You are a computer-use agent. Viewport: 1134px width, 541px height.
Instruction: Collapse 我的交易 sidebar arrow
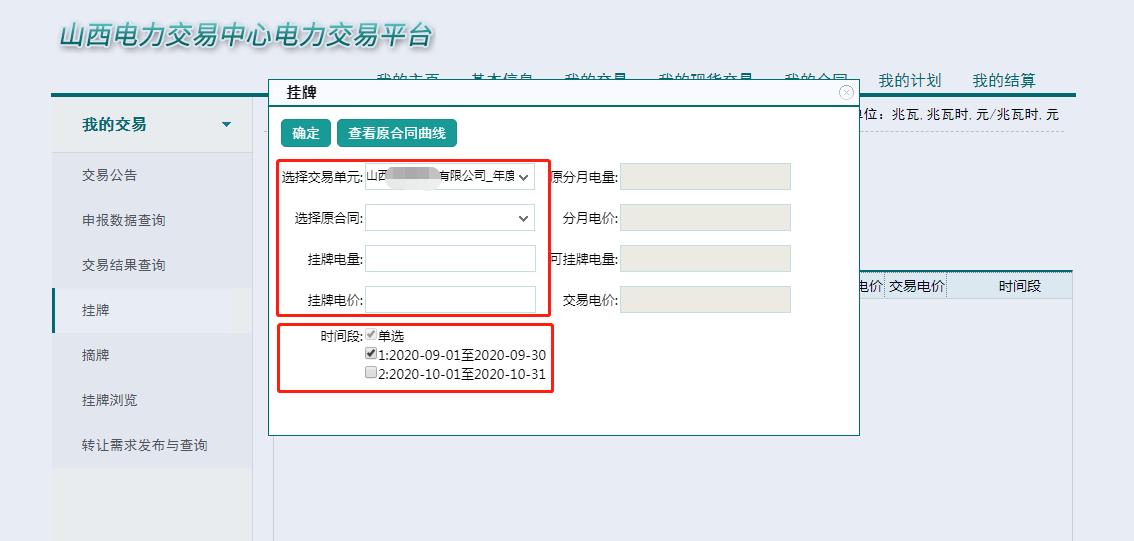pyautogui.click(x=226, y=125)
